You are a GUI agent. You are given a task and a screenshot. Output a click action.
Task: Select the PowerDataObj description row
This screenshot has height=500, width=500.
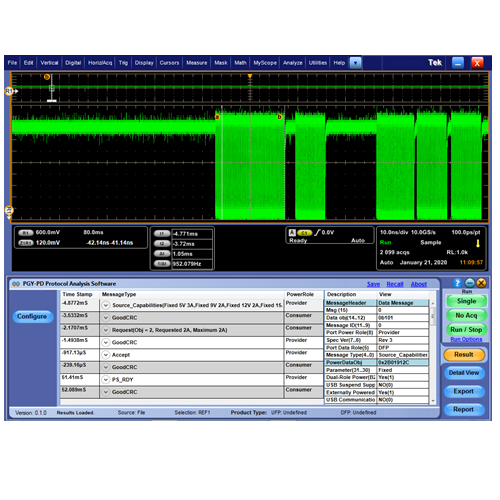click(377, 362)
